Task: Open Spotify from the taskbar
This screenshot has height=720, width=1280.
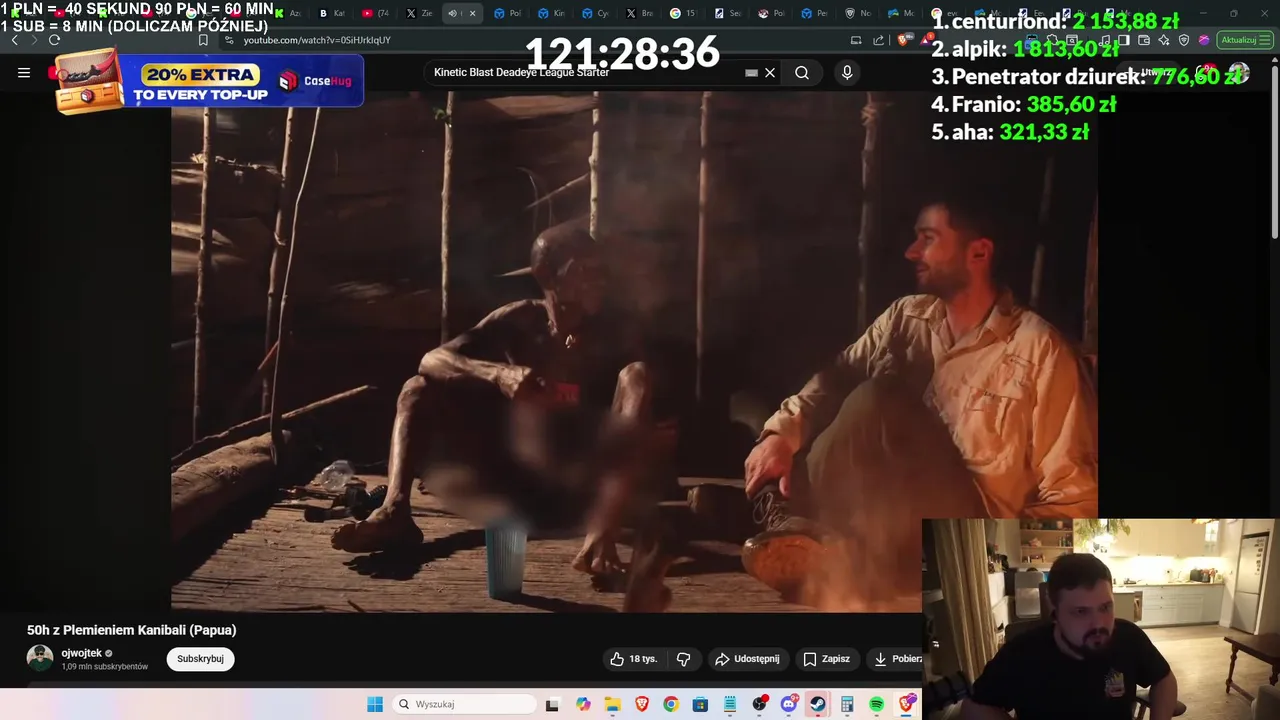Action: (x=877, y=704)
